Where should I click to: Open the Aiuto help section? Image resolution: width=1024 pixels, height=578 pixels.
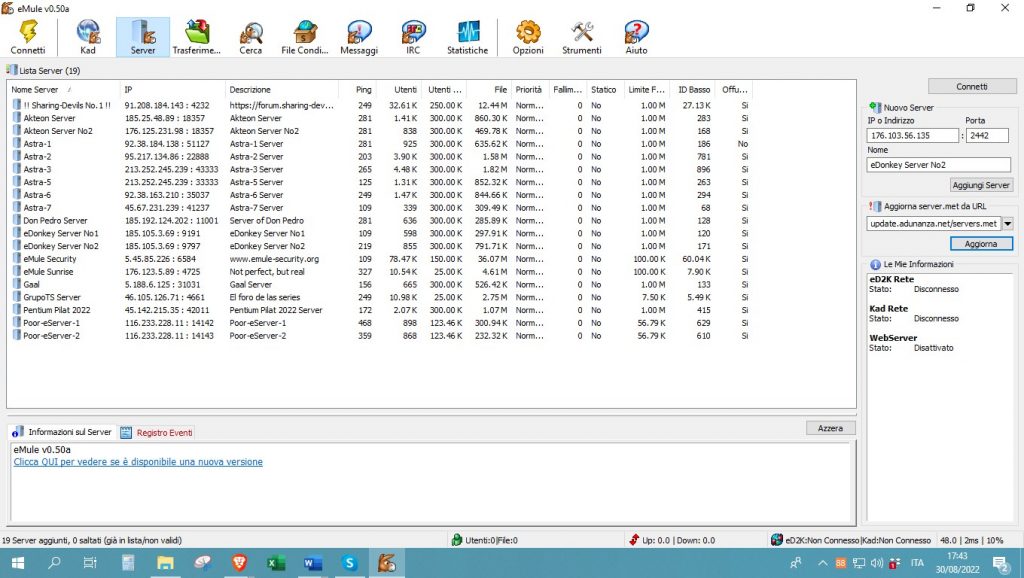636,32
